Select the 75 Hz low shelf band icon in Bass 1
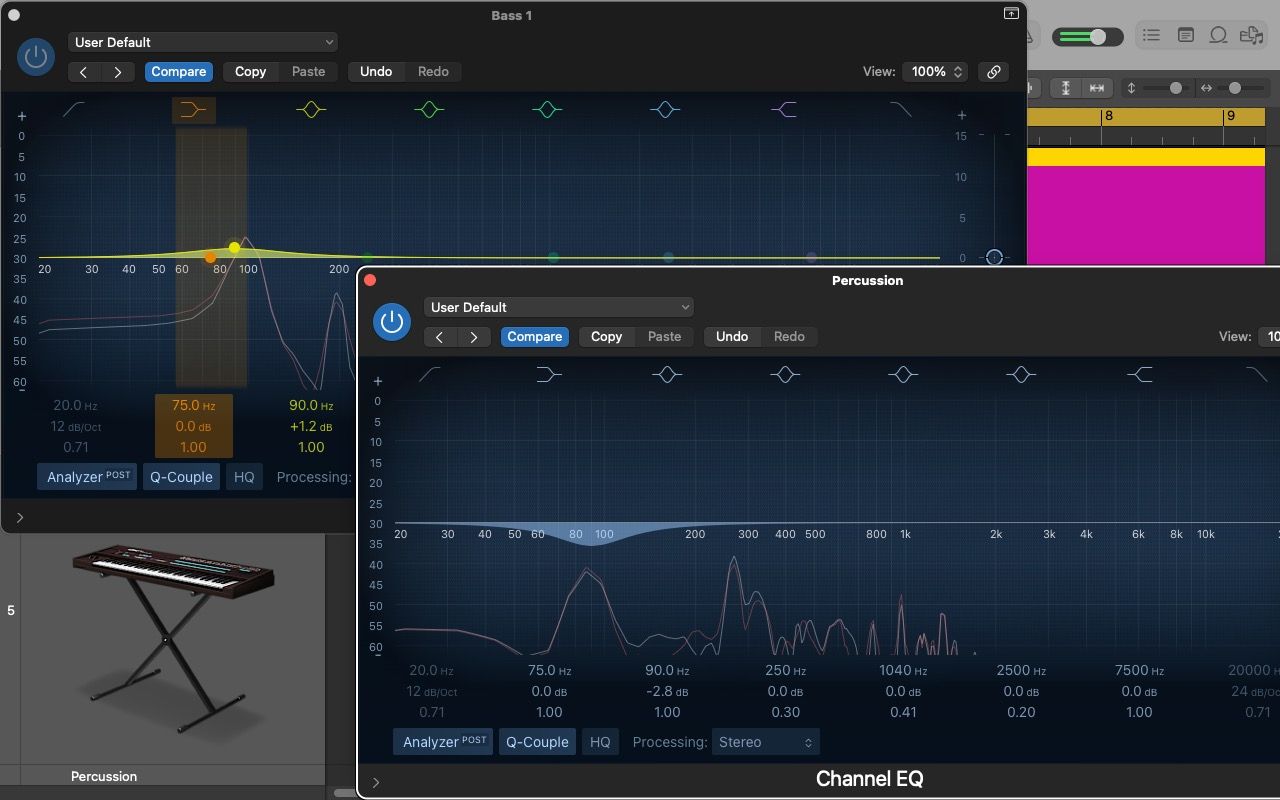The height and width of the screenshot is (800, 1280). 194,110
